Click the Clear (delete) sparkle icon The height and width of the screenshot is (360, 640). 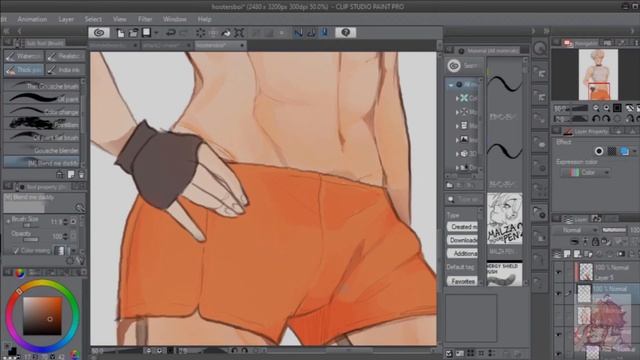pos(200,33)
